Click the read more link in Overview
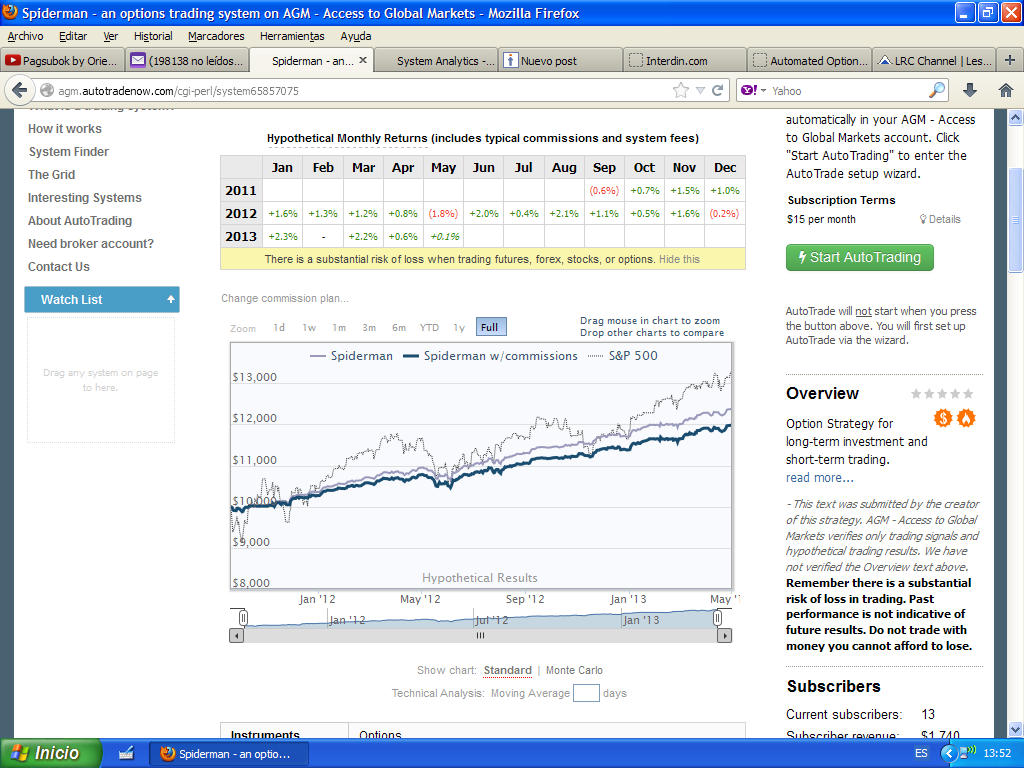This screenshot has width=1024, height=768. click(820, 477)
